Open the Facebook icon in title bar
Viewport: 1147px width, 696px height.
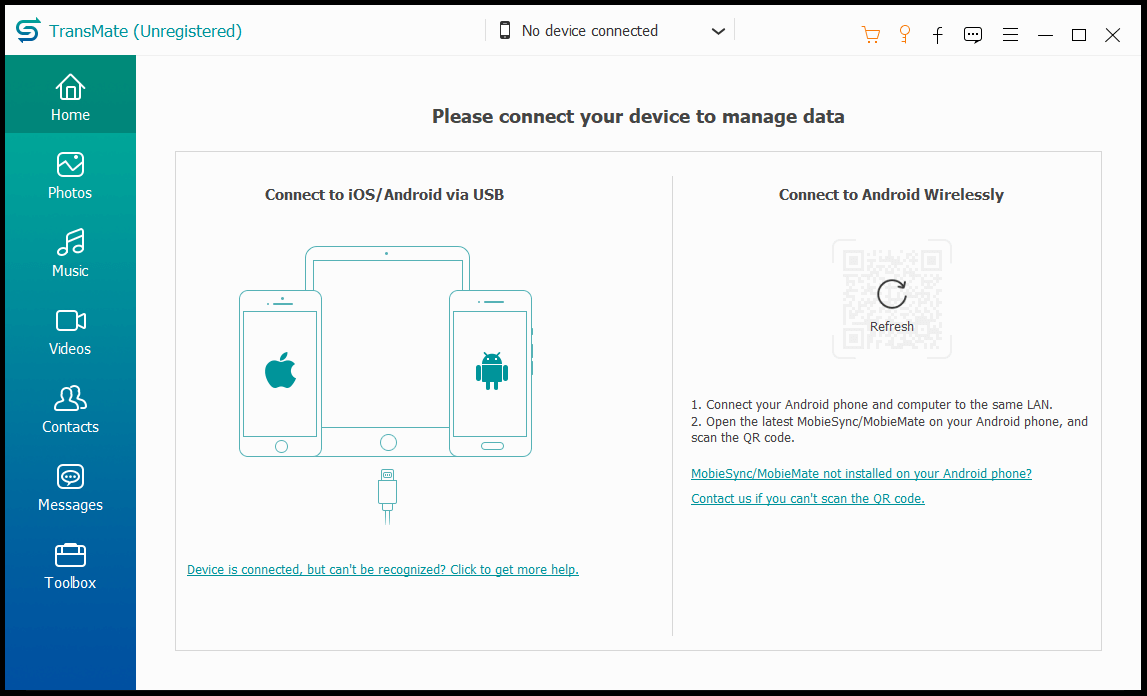click(x=938, y=34)
